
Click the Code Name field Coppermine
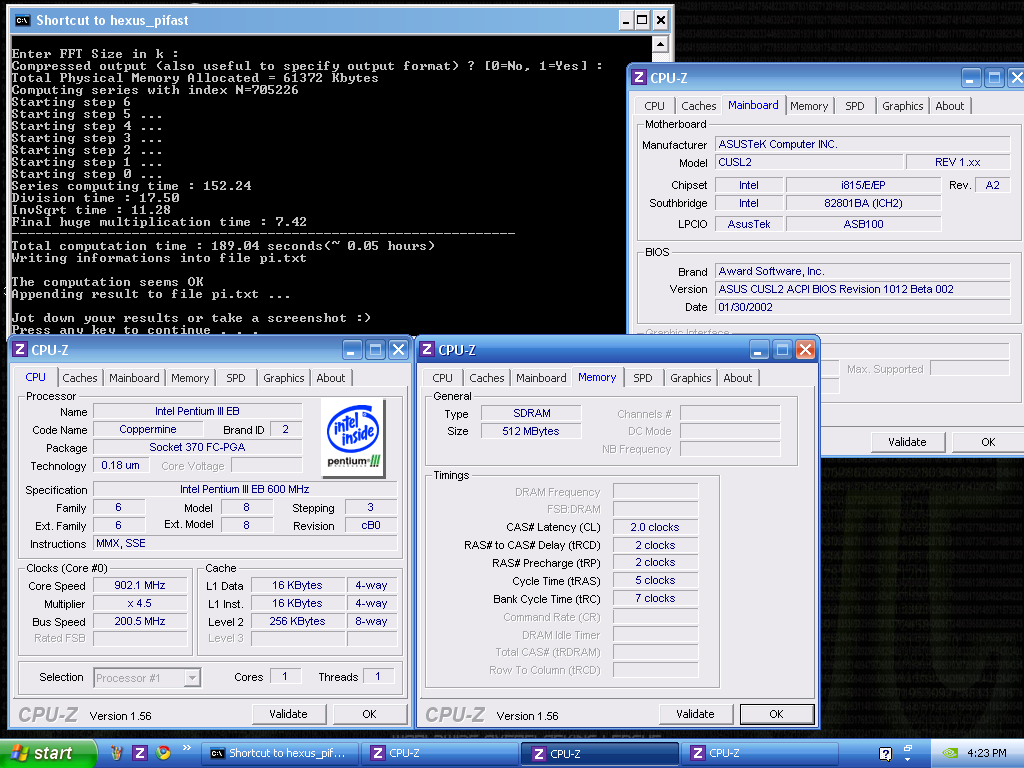(148, 430)
